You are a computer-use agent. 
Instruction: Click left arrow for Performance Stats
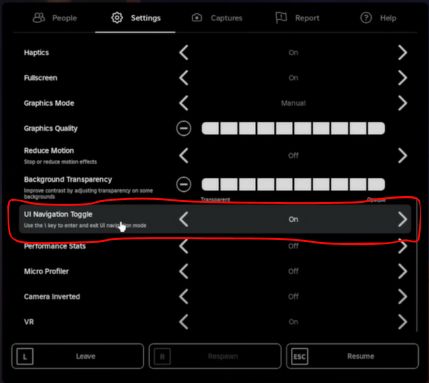(184, 246)
